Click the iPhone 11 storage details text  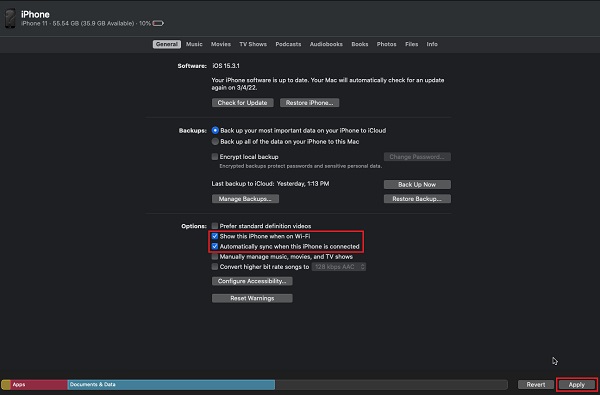pyautogui.click(x=86, y=23)
